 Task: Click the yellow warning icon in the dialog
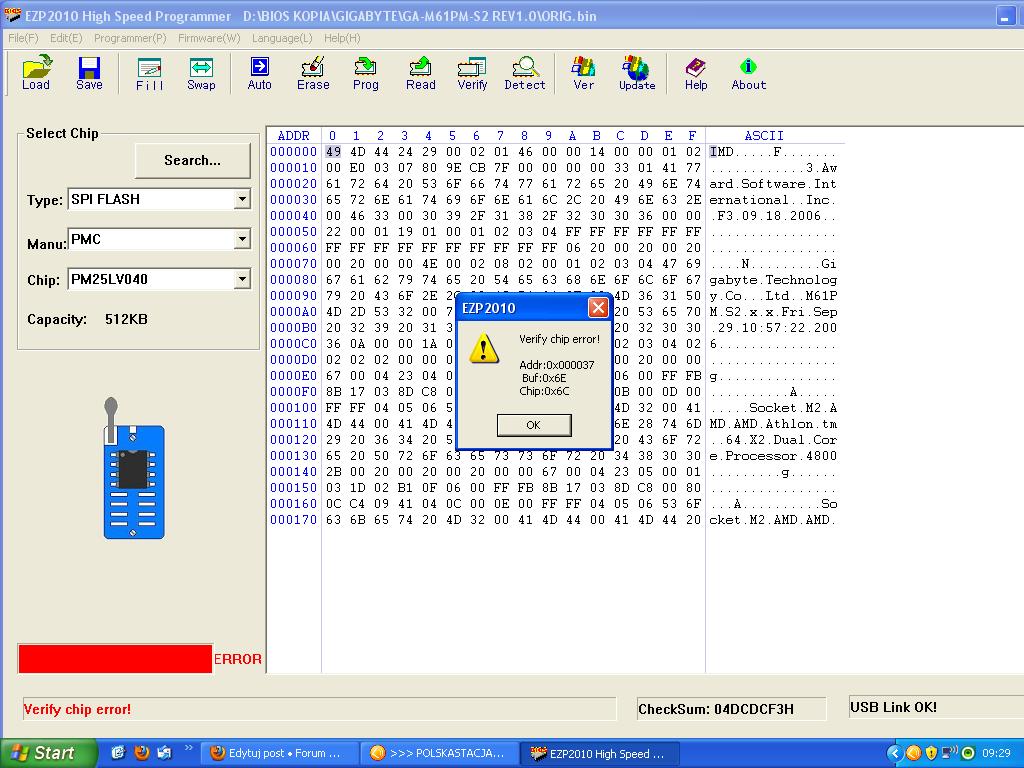[484, 347]
